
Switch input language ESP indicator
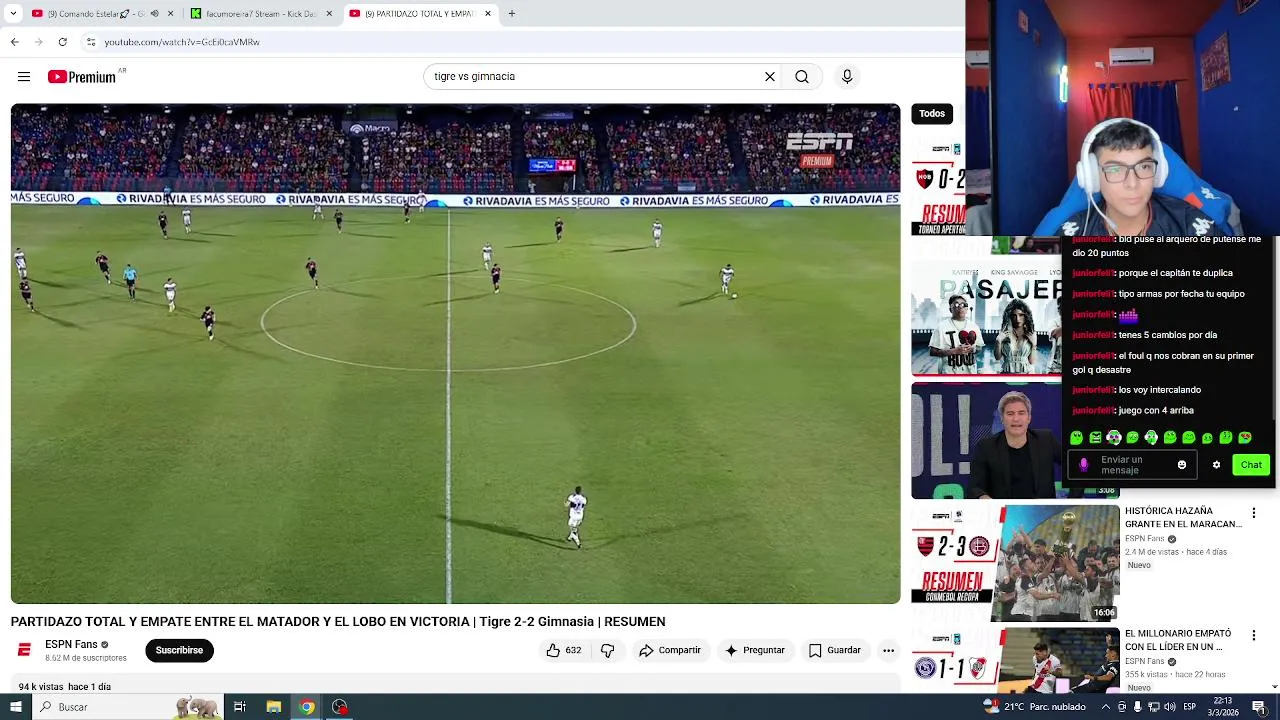click(x=1189, y=707)
